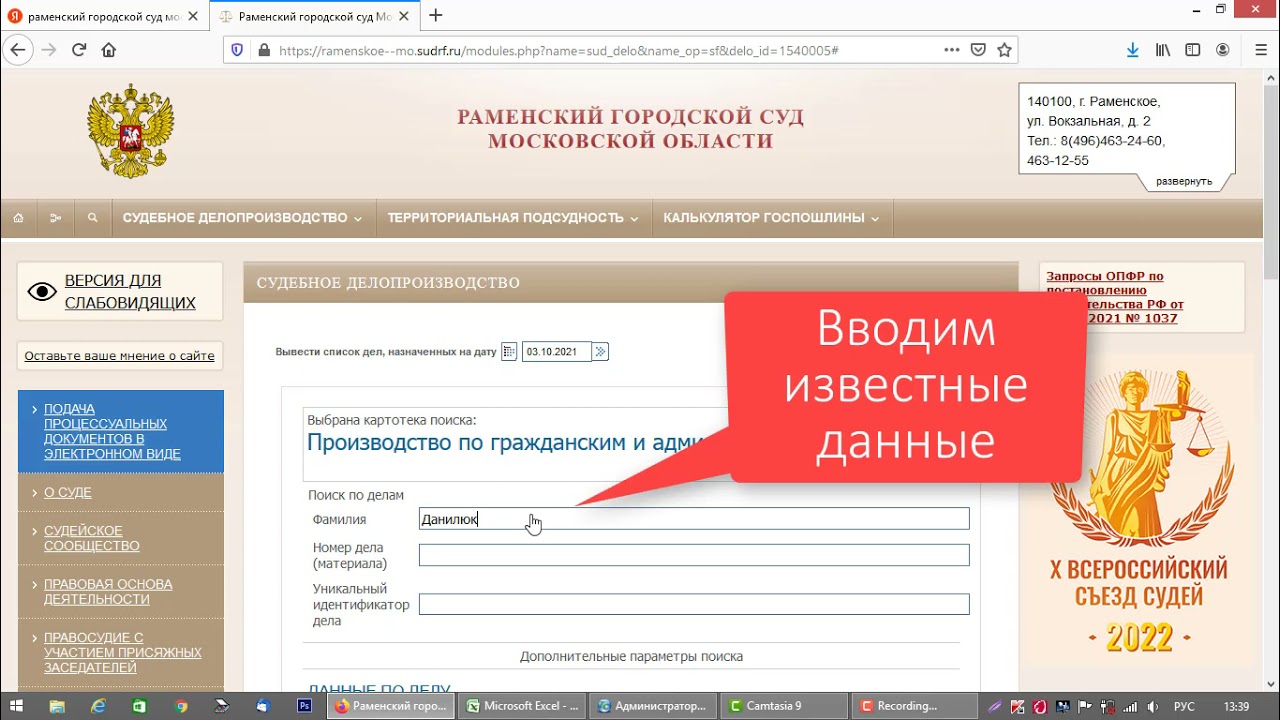This screenshot has width=1280, height=720.
Task: Click the Номер дела input field
Action: click(694, 555)
